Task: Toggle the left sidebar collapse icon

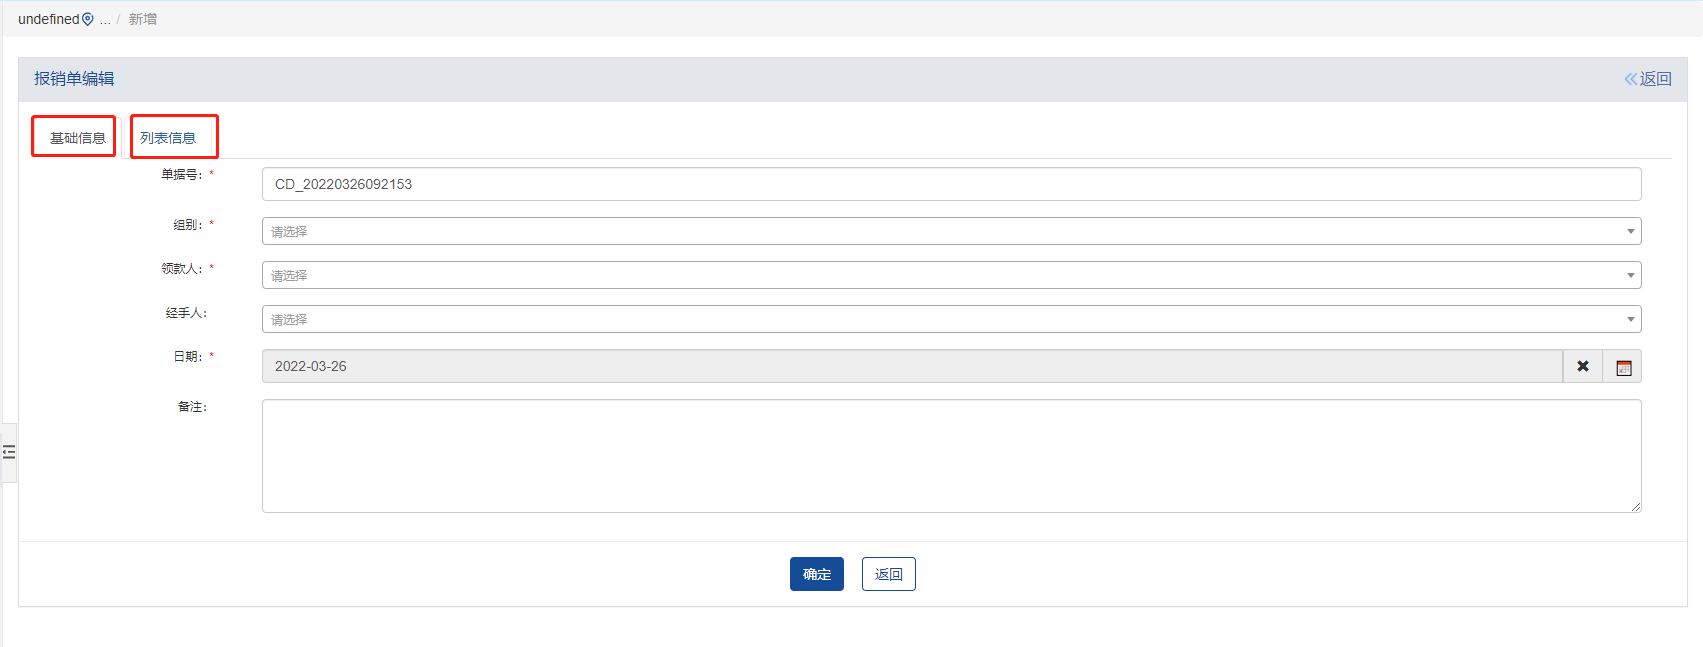Action: pos(9,452)
